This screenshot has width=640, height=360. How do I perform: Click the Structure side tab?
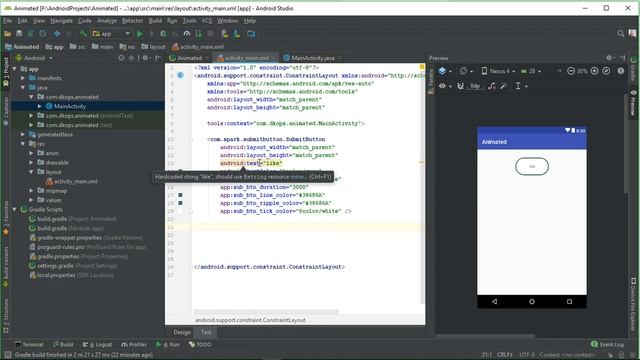coord(6,315)
